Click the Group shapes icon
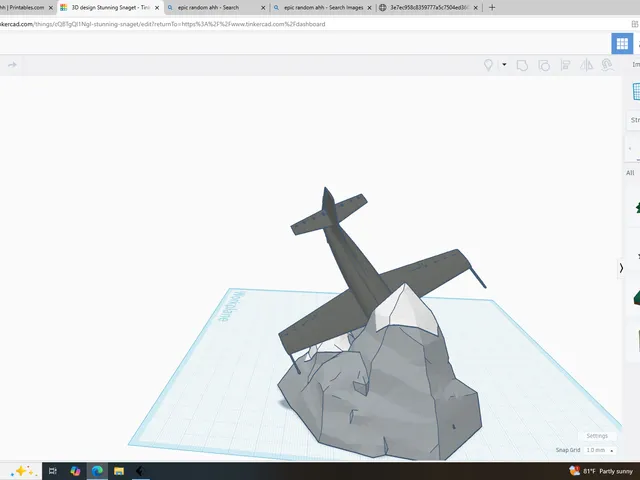 click(522, 65)
